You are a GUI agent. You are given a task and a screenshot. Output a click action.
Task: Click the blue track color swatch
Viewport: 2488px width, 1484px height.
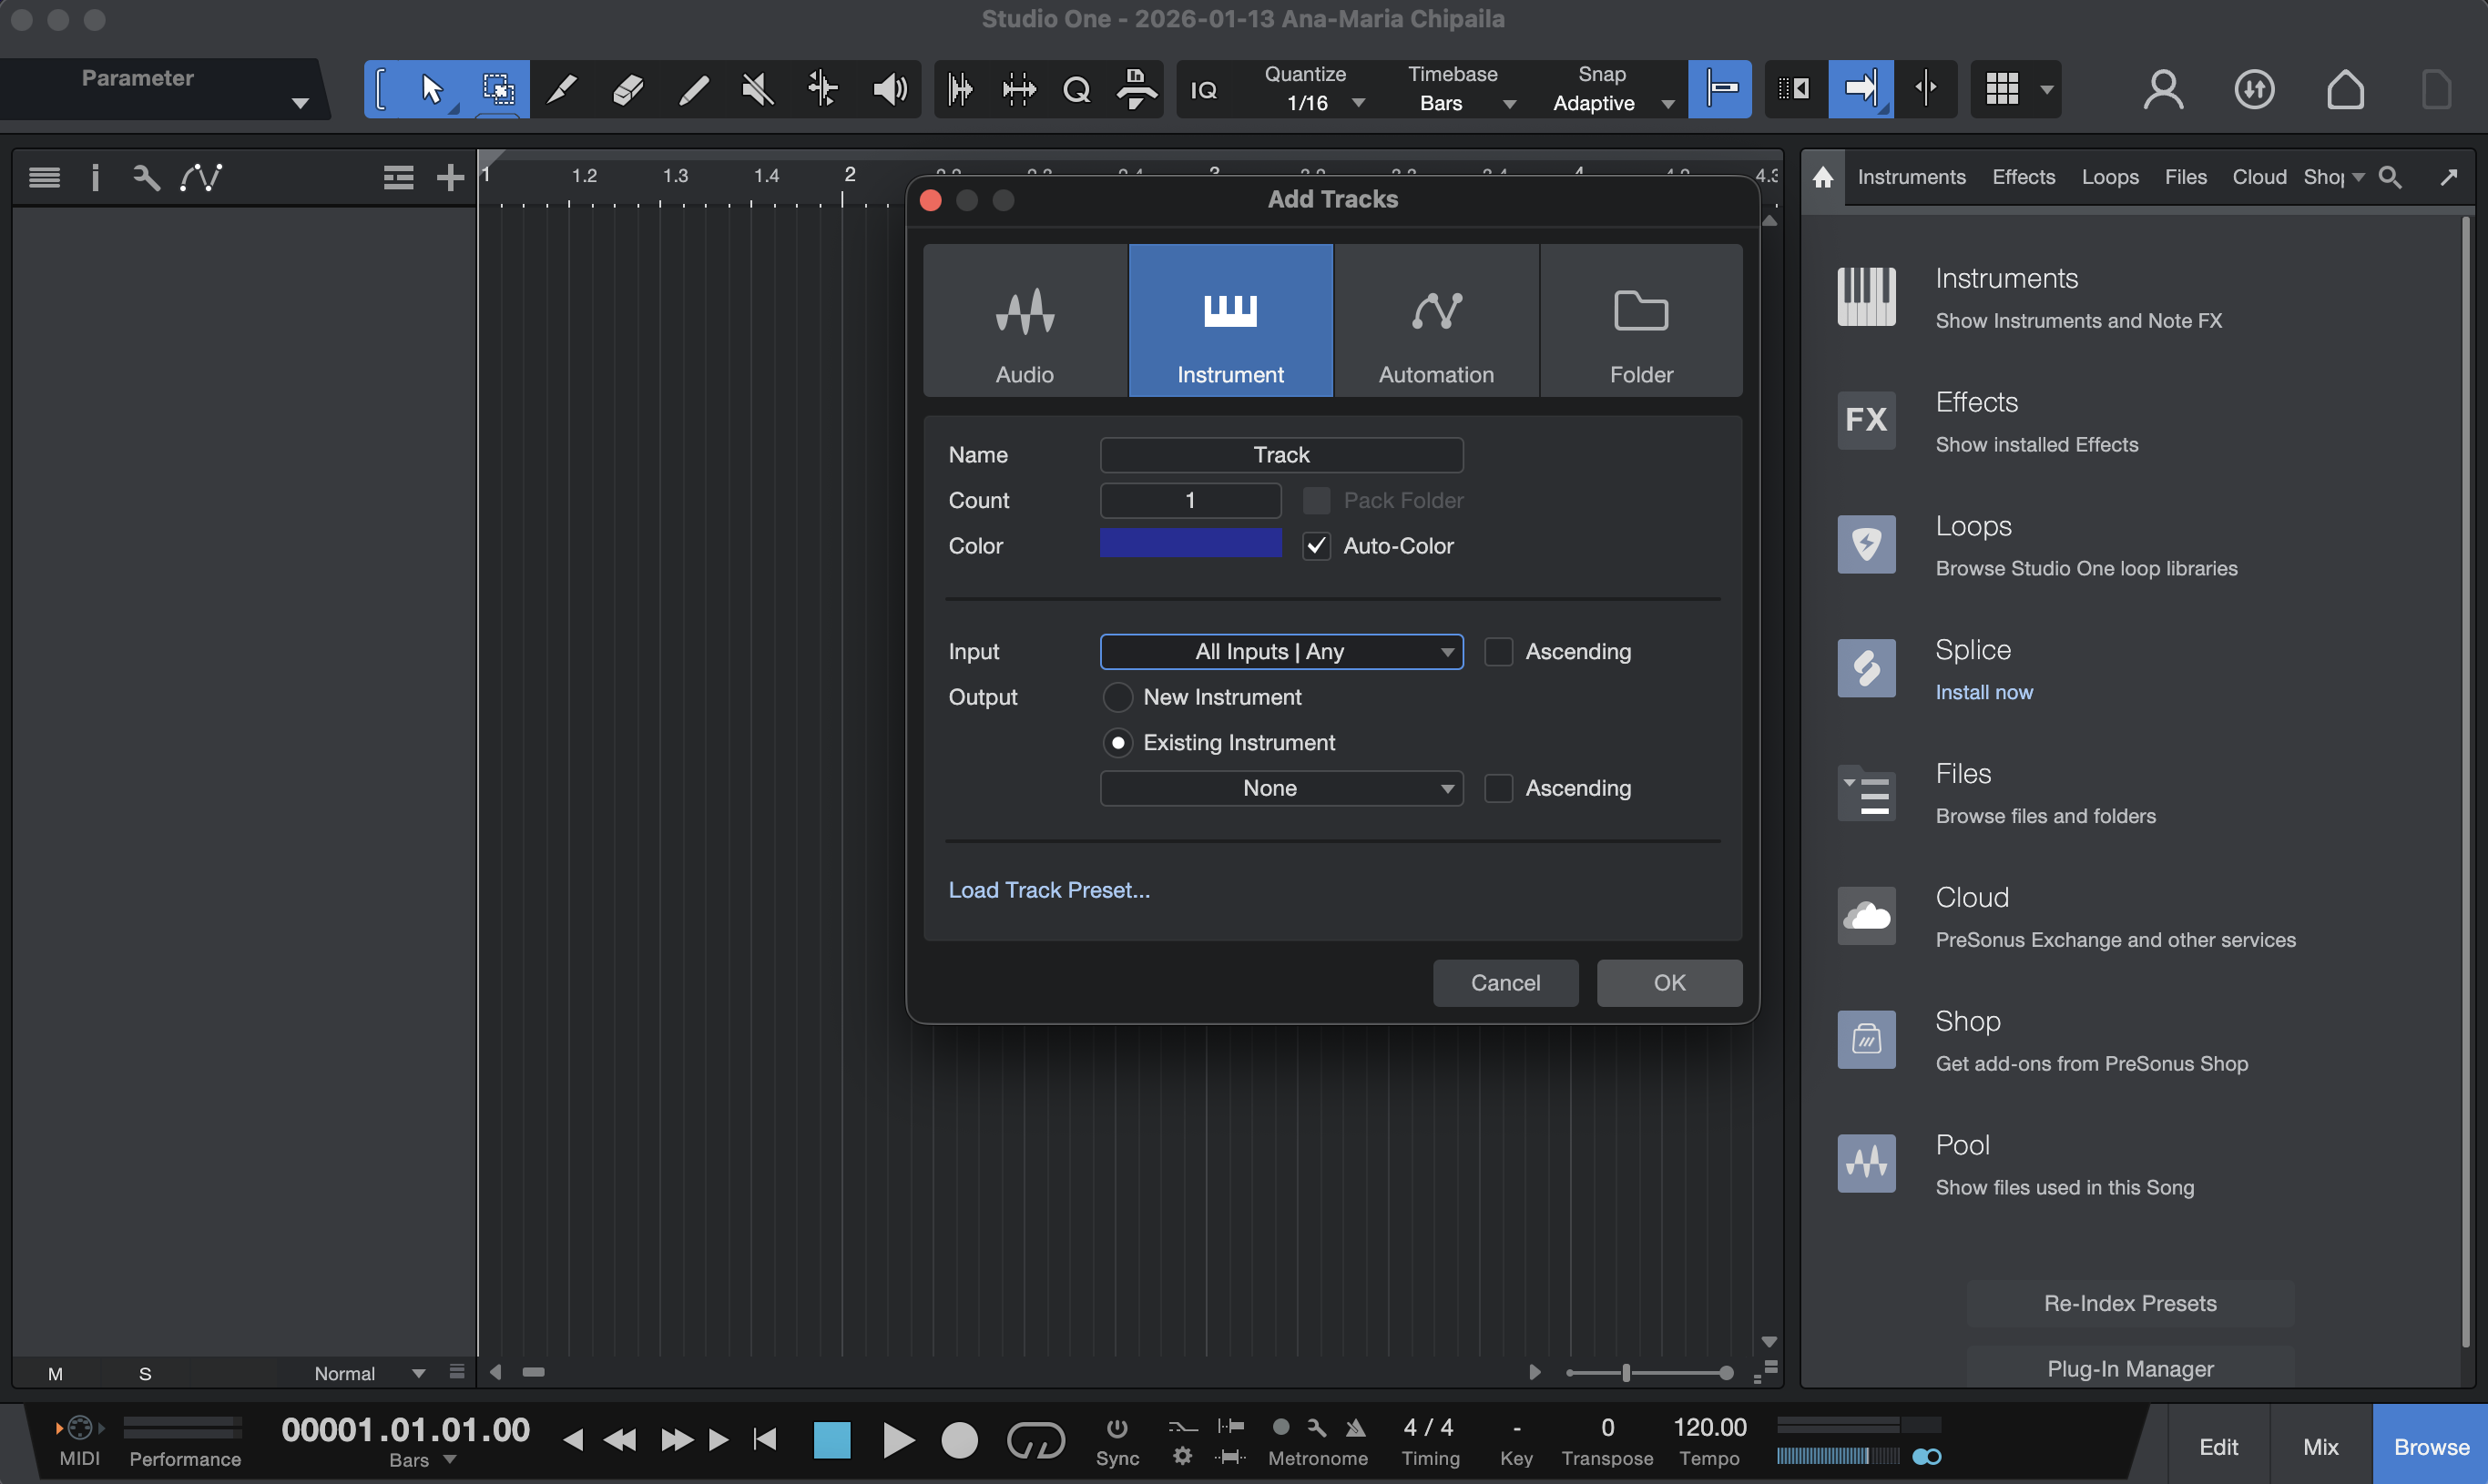coord(1190,544)
